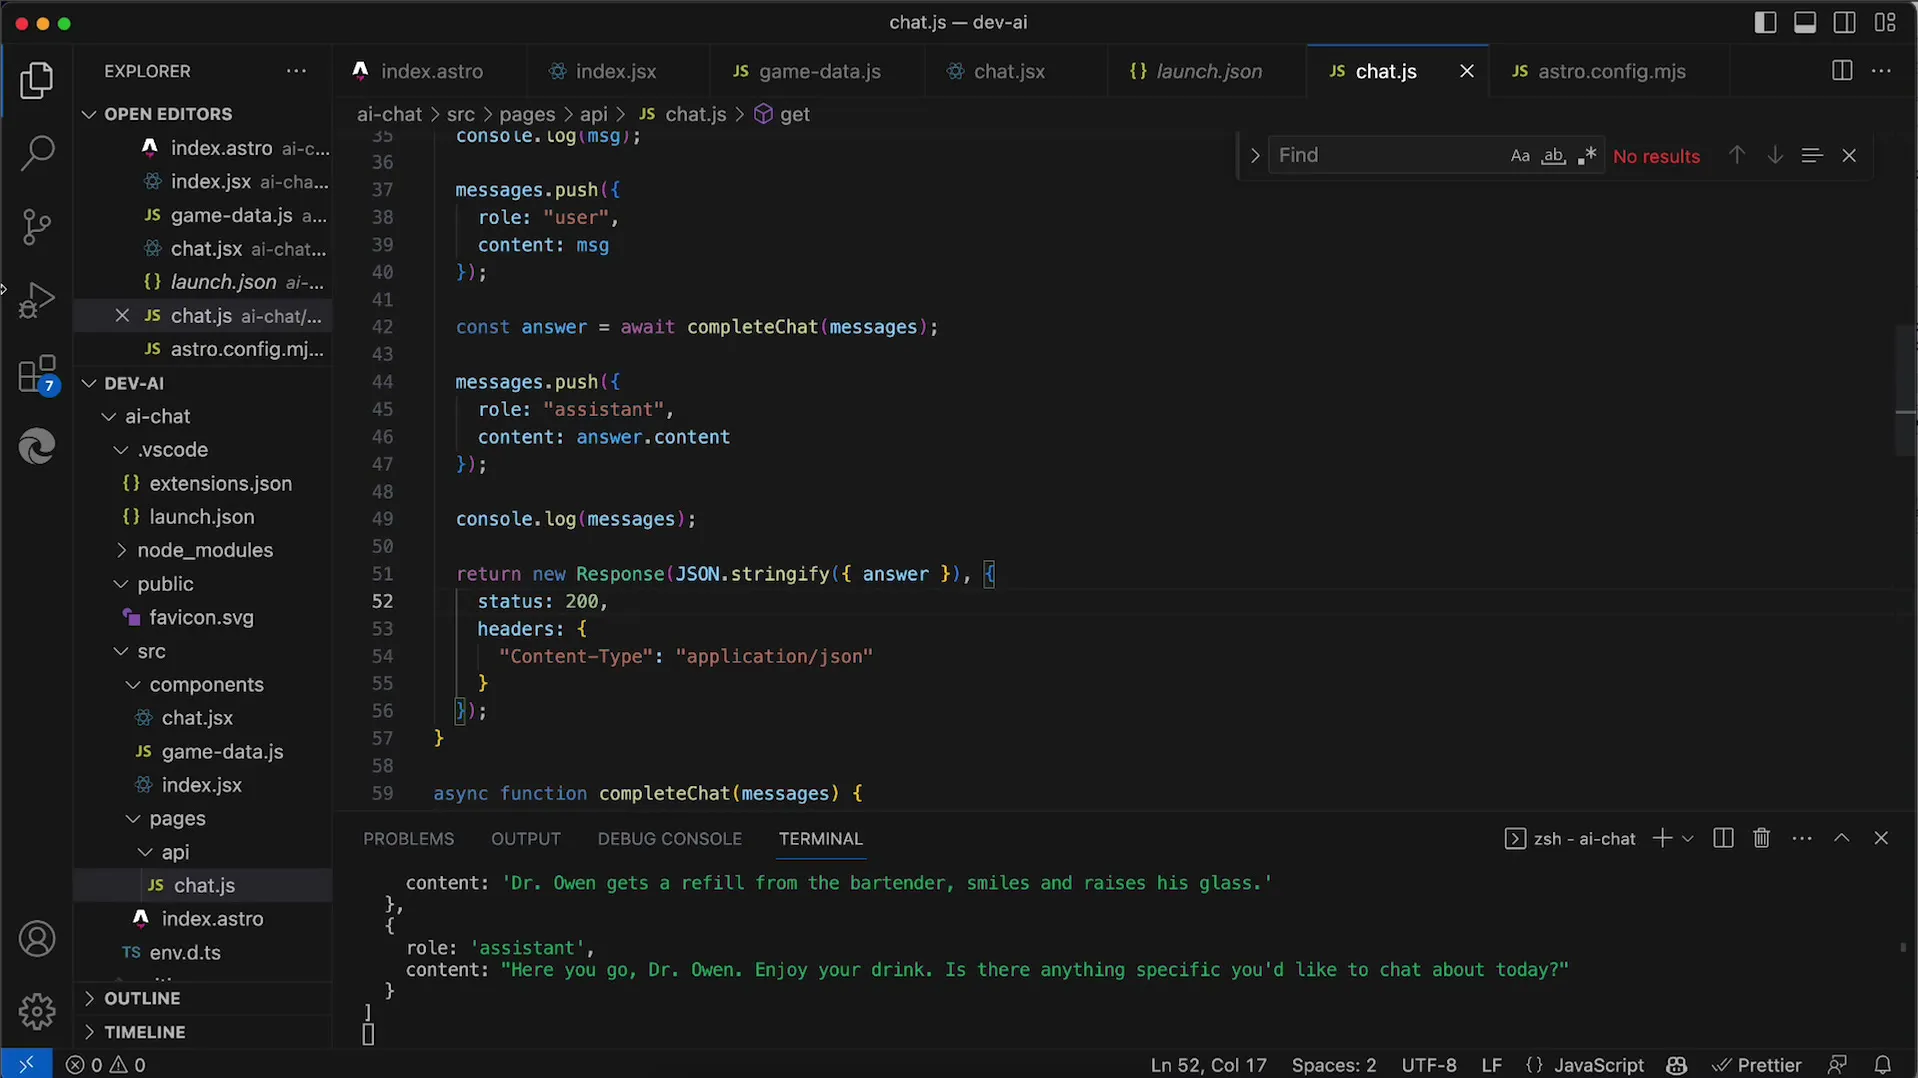Maximize the panel size chevron

coord(1842,839)
